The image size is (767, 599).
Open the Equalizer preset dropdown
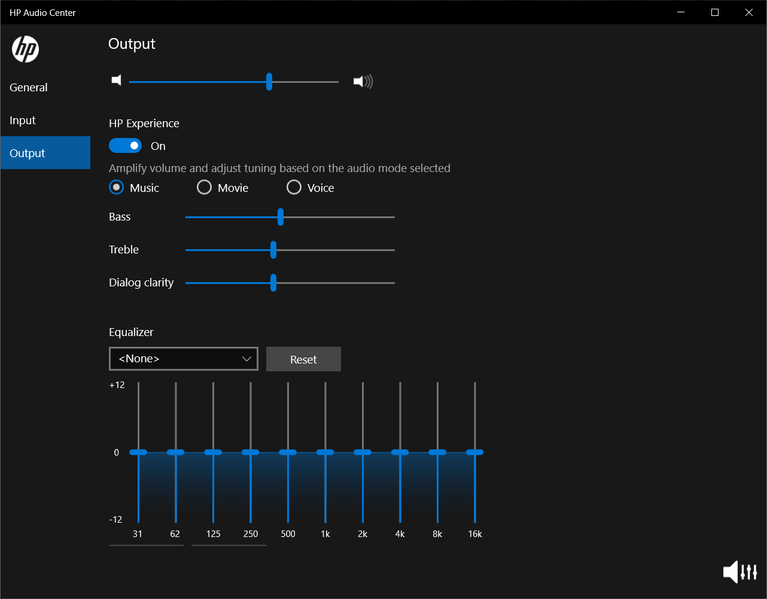tap(183, 359)
